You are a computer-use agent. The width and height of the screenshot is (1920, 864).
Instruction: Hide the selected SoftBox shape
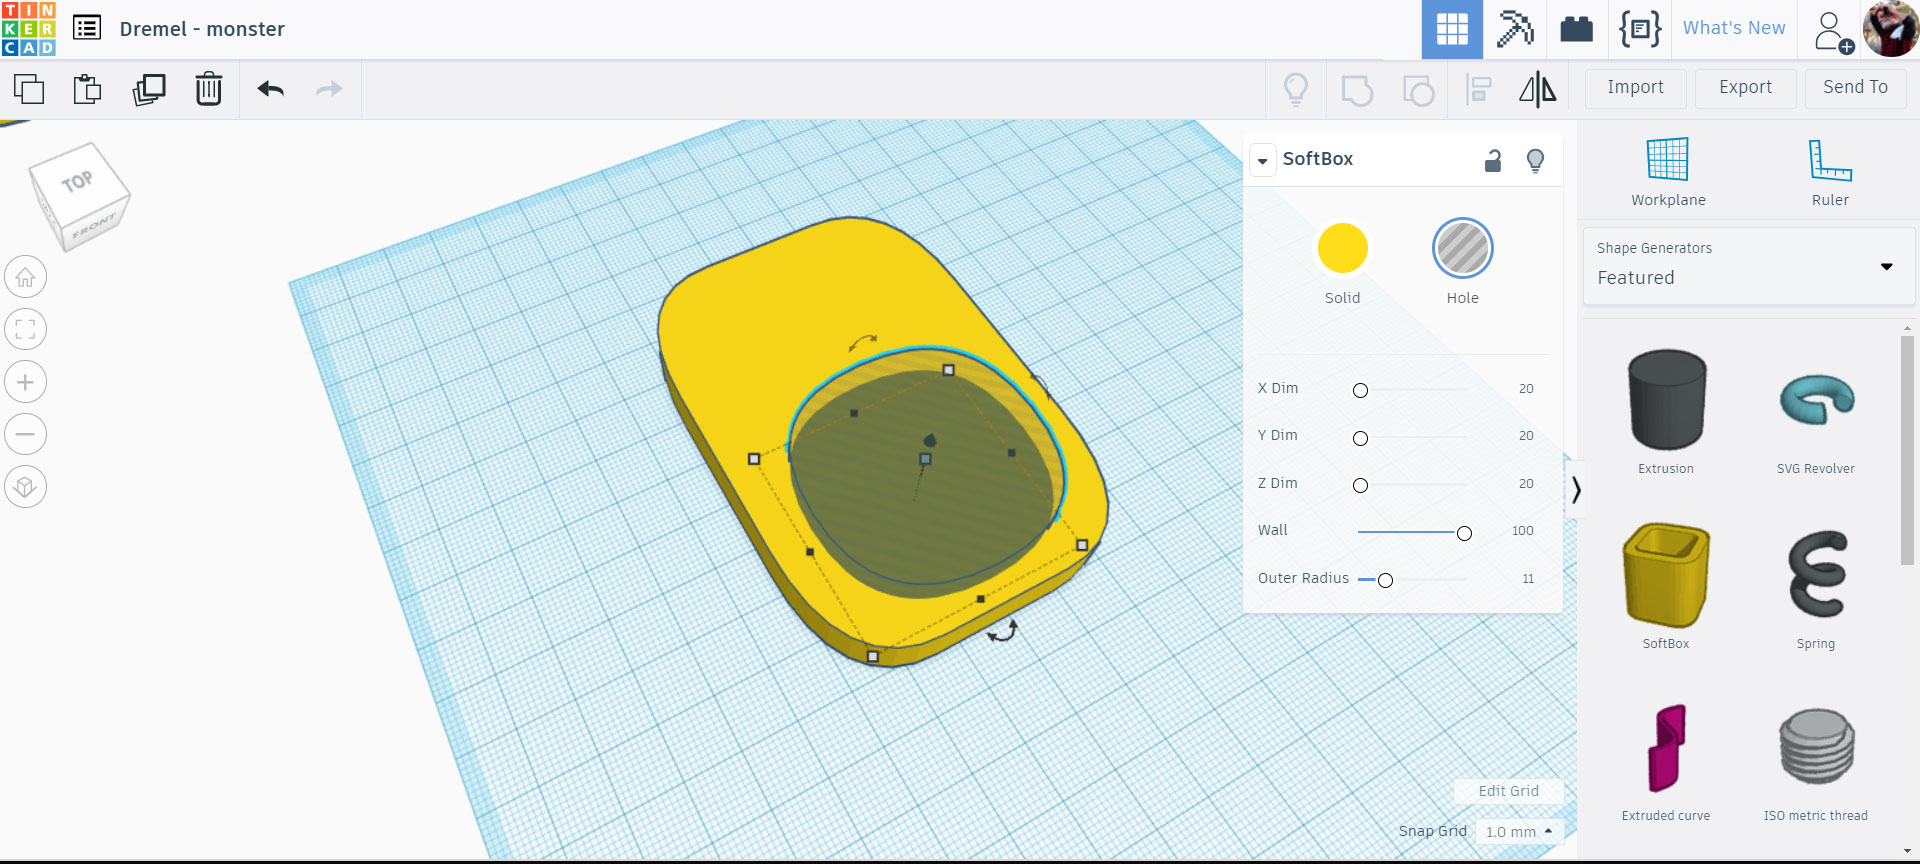click(x=1536, y=160)
